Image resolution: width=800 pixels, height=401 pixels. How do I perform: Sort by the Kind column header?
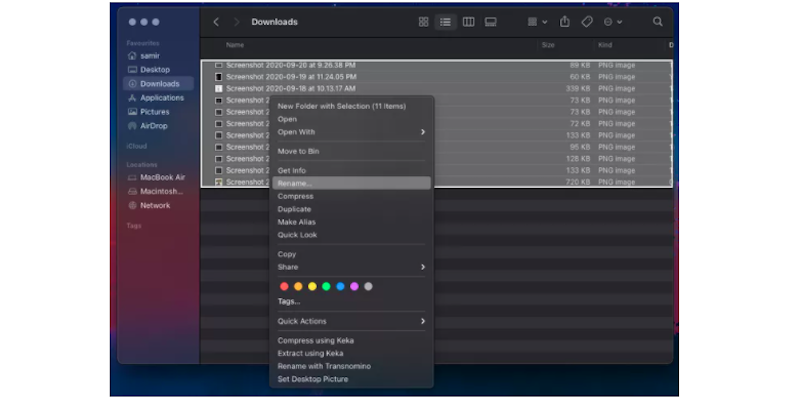tap(605, 45)
